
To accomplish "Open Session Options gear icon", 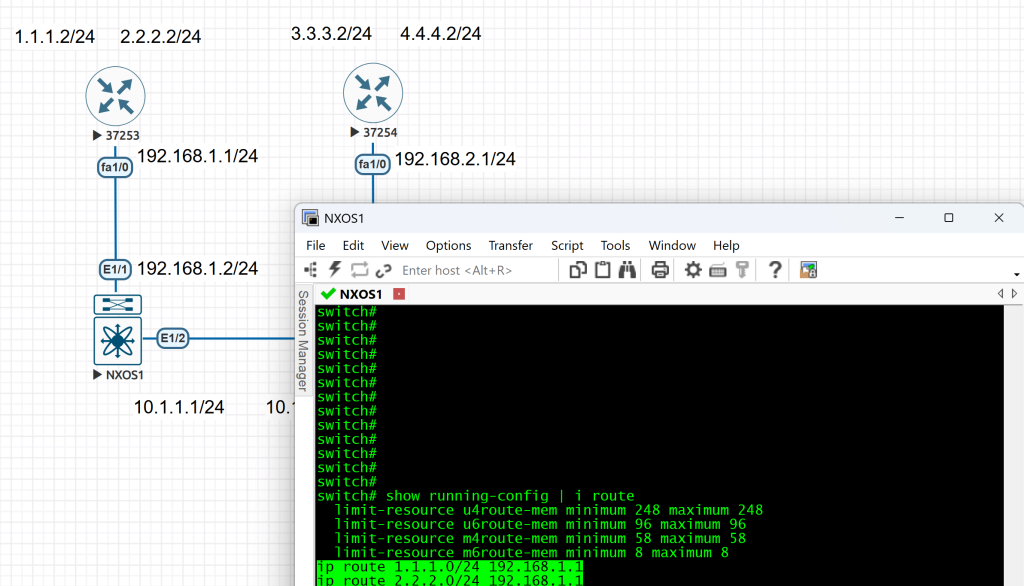I will coord(692,270).
